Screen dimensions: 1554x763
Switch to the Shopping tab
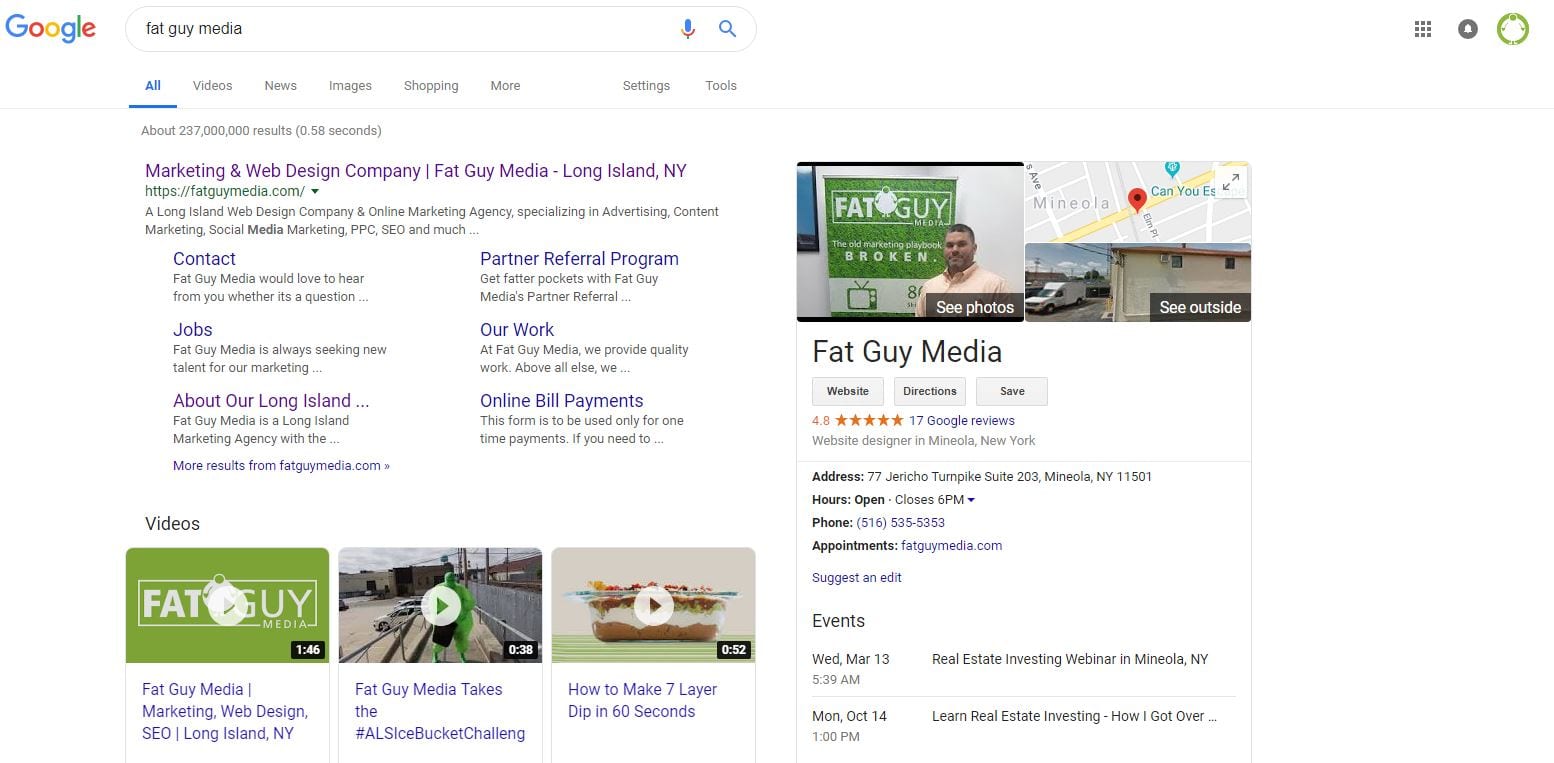pyautogui.click(x=431, y=86)
